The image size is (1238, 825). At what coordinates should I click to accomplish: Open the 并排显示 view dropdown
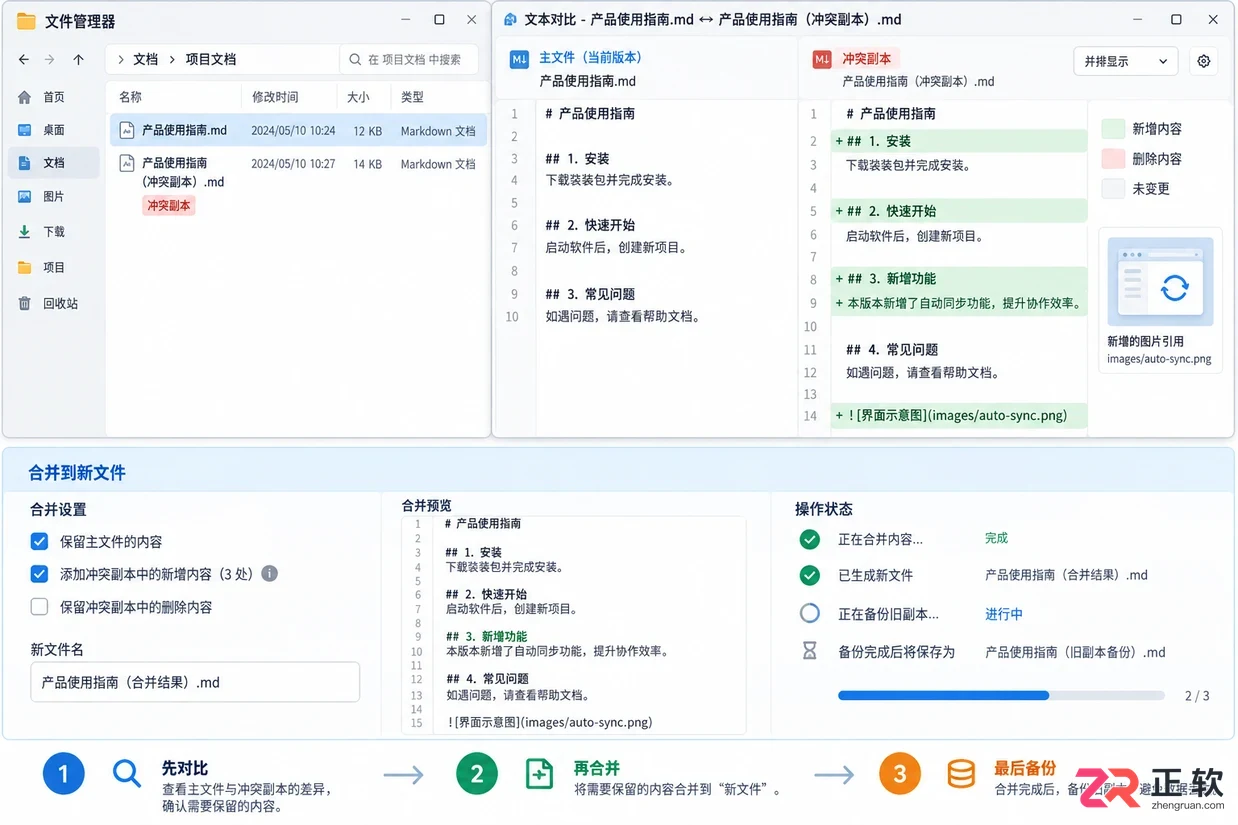click(1126, 61)
